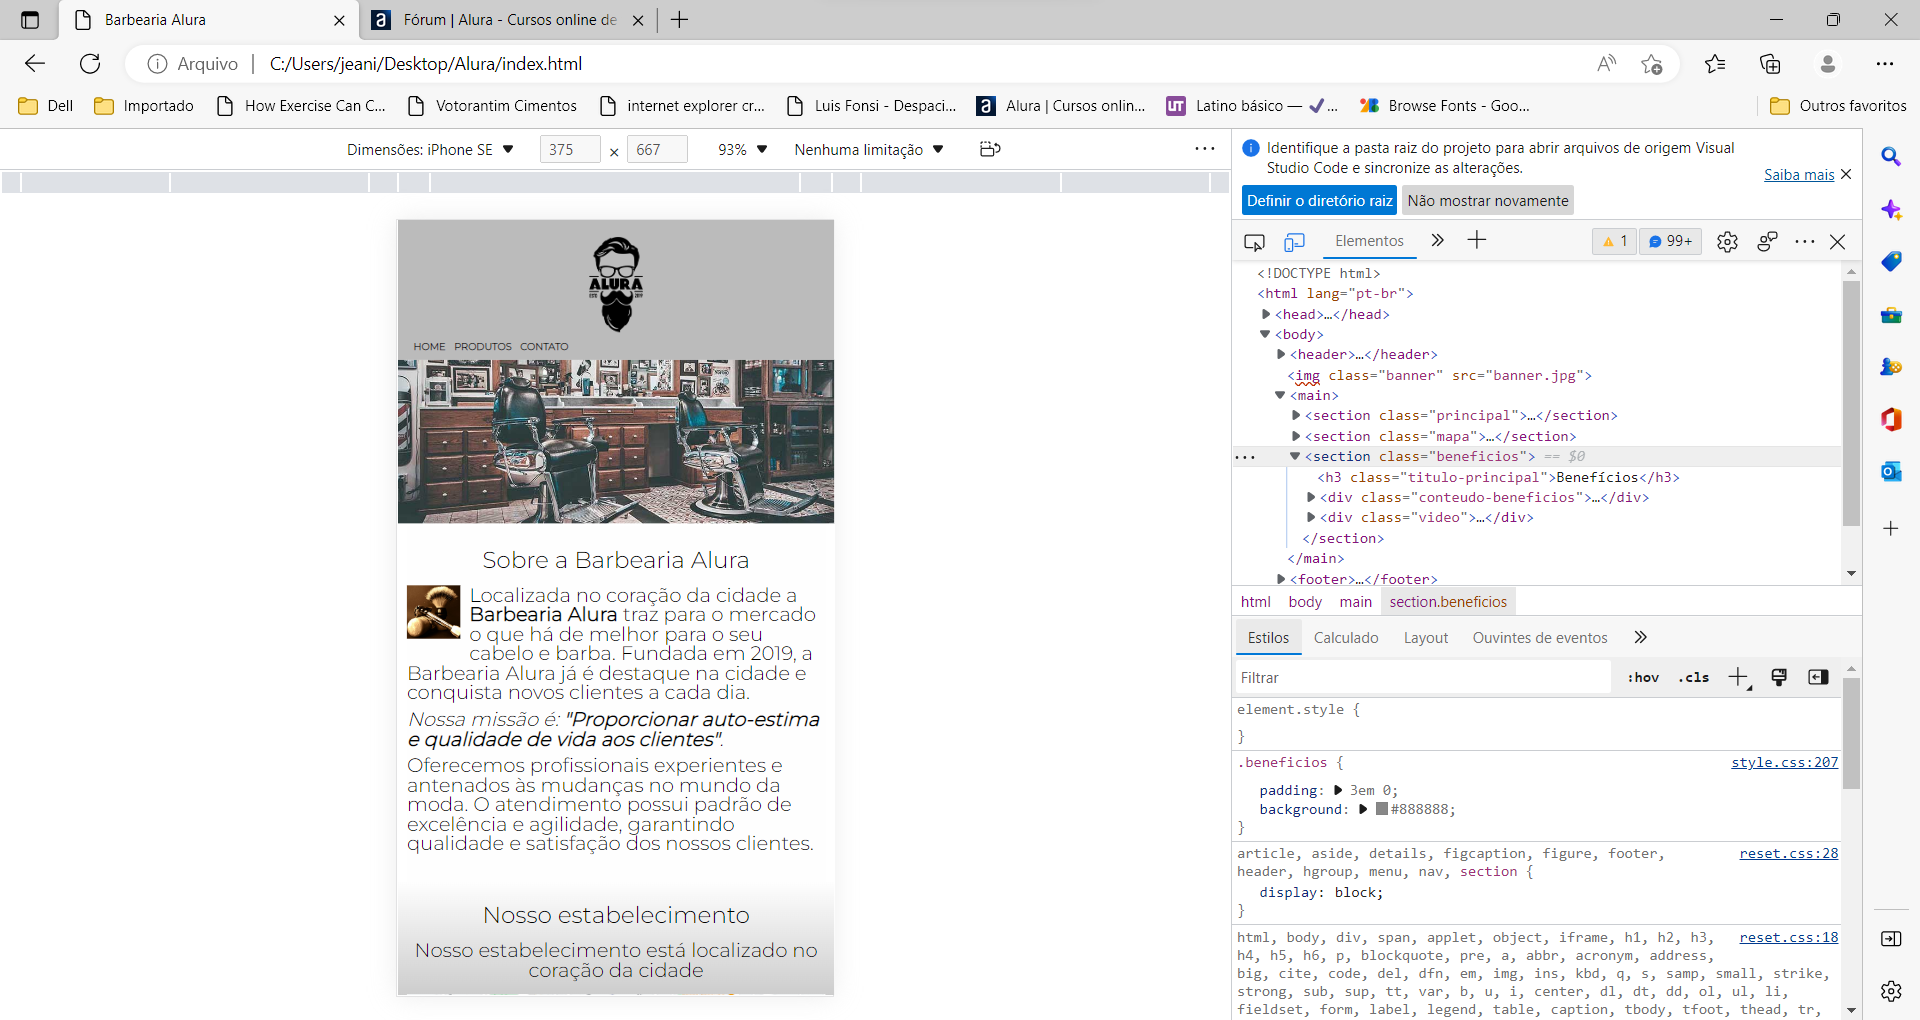Expand section class mapa node

[1296, 436]
